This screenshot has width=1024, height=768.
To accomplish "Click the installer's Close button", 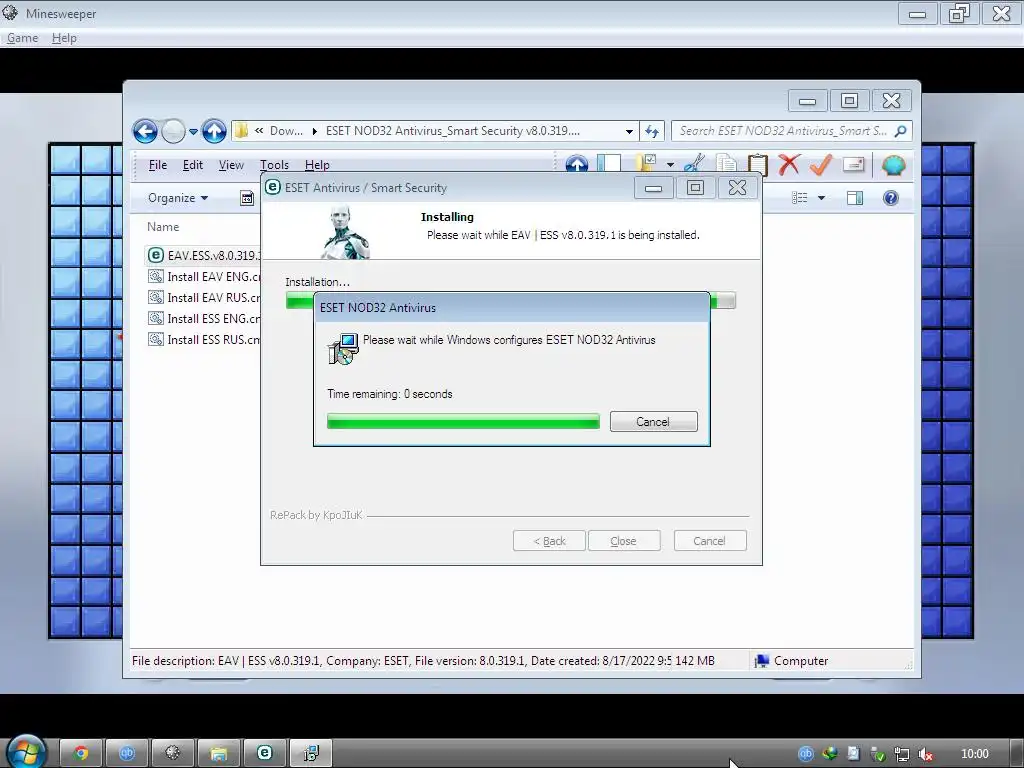I will [624, 541].
